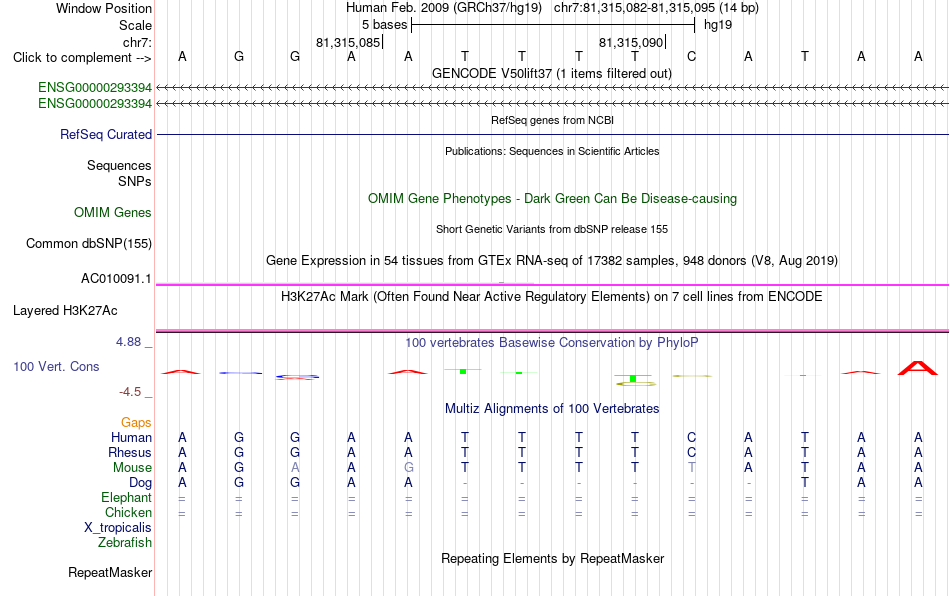Click the 'Click to complement -->' label
Screen dimensions: 950x596
(x=82, y=58)
